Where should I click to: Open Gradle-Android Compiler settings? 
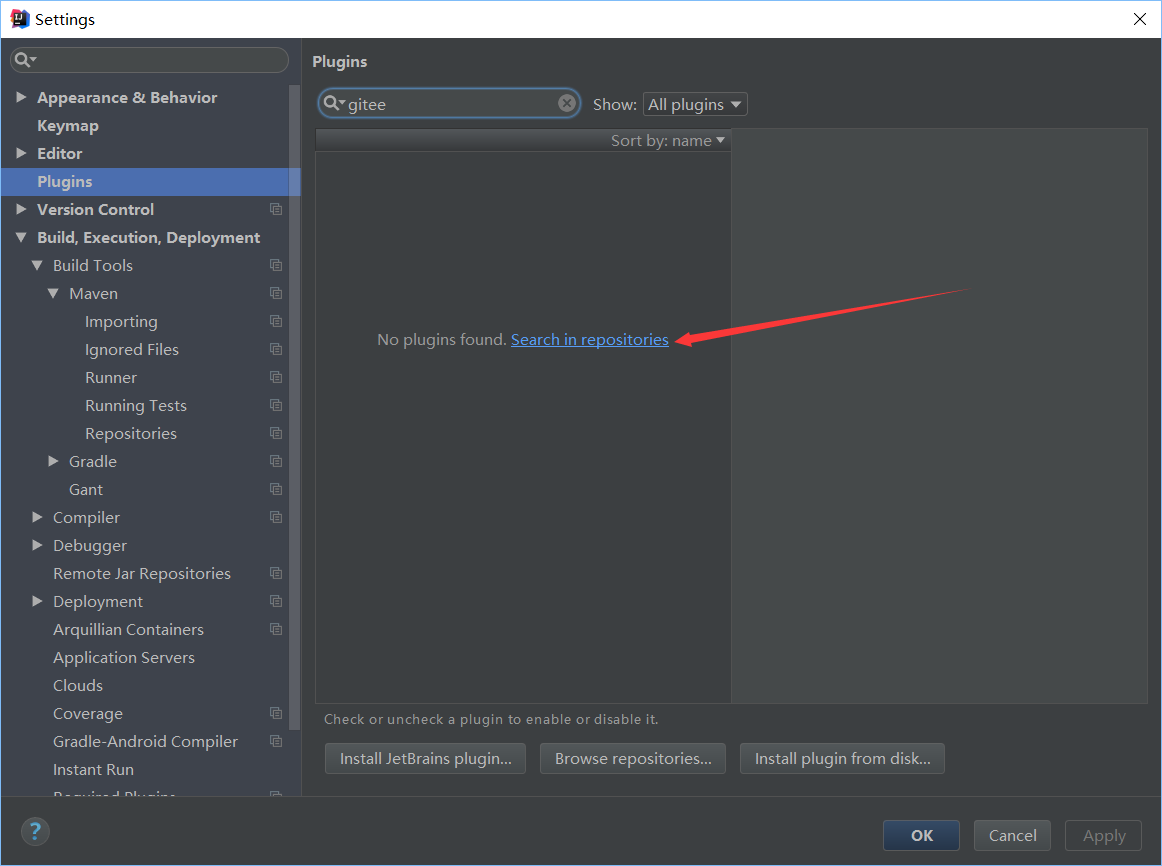point(145,742)
